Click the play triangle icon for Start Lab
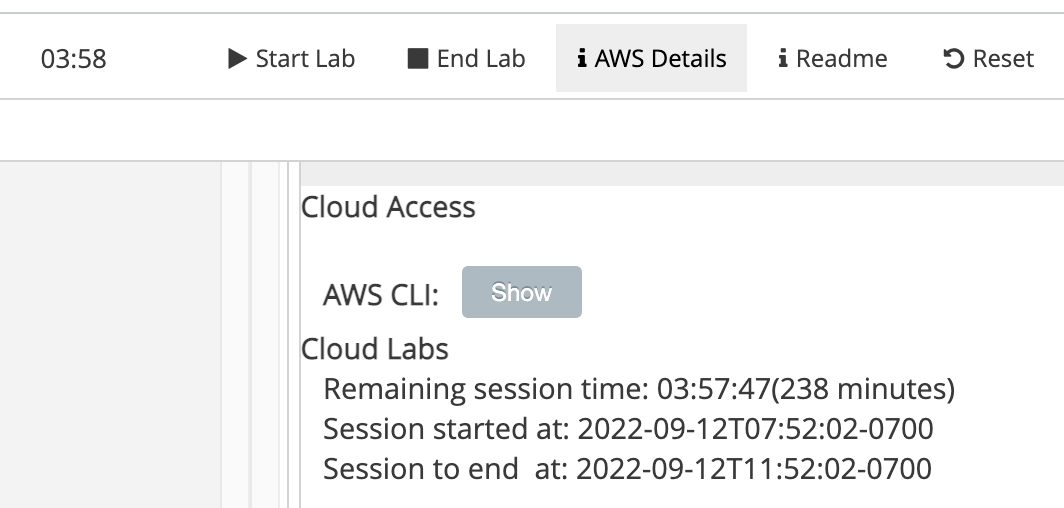1064x508 pixels. click(237, 59)
